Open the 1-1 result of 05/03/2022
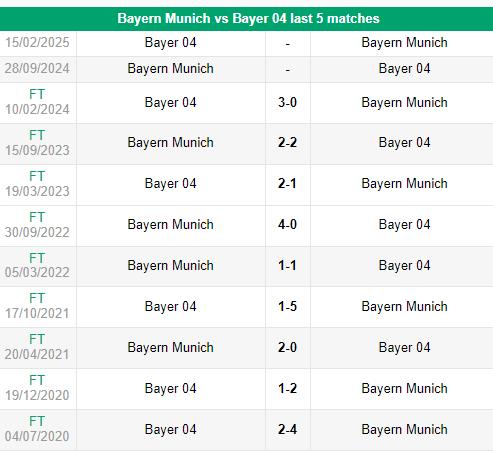The height and width of the screenshot is (451, 493). [287, 266]
